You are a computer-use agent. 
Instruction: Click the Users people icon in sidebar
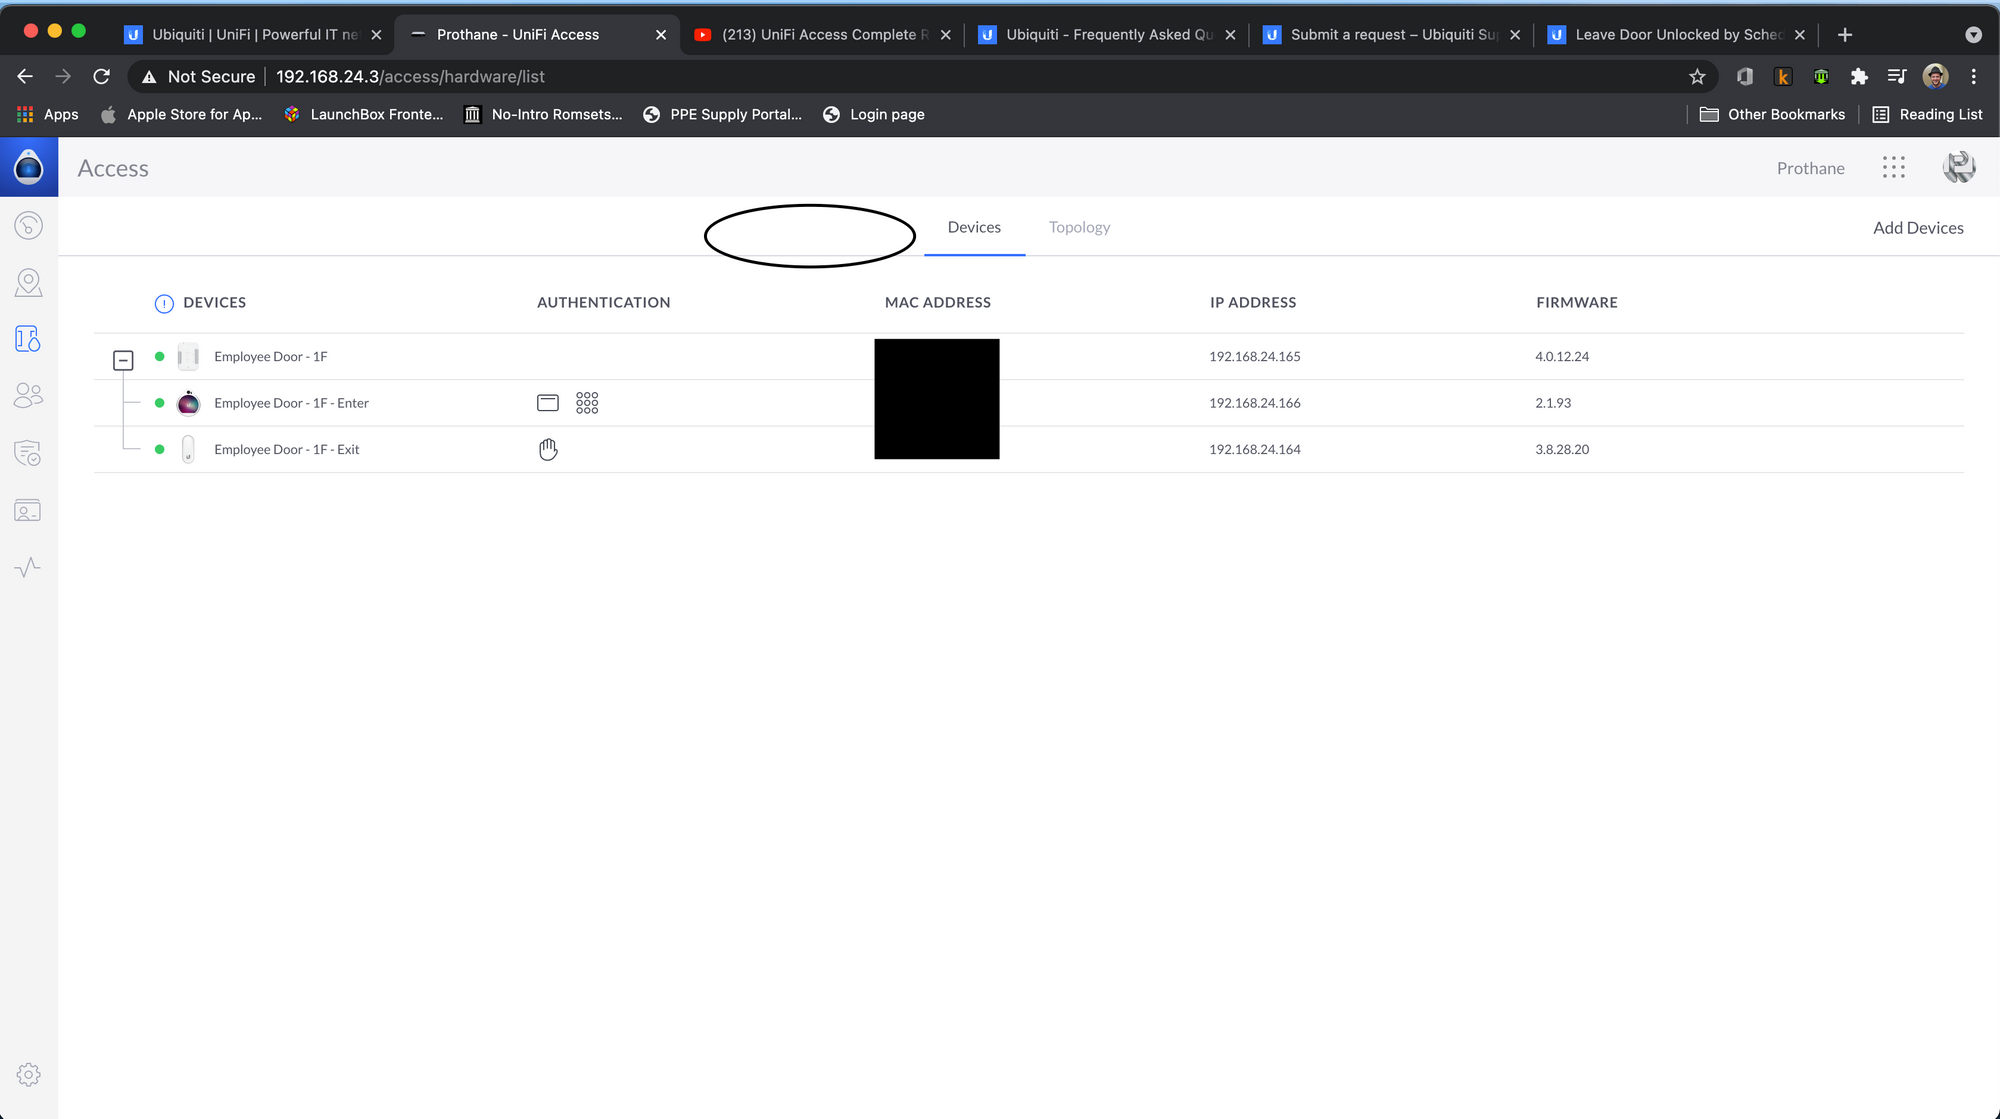click(x=28, y=396)
